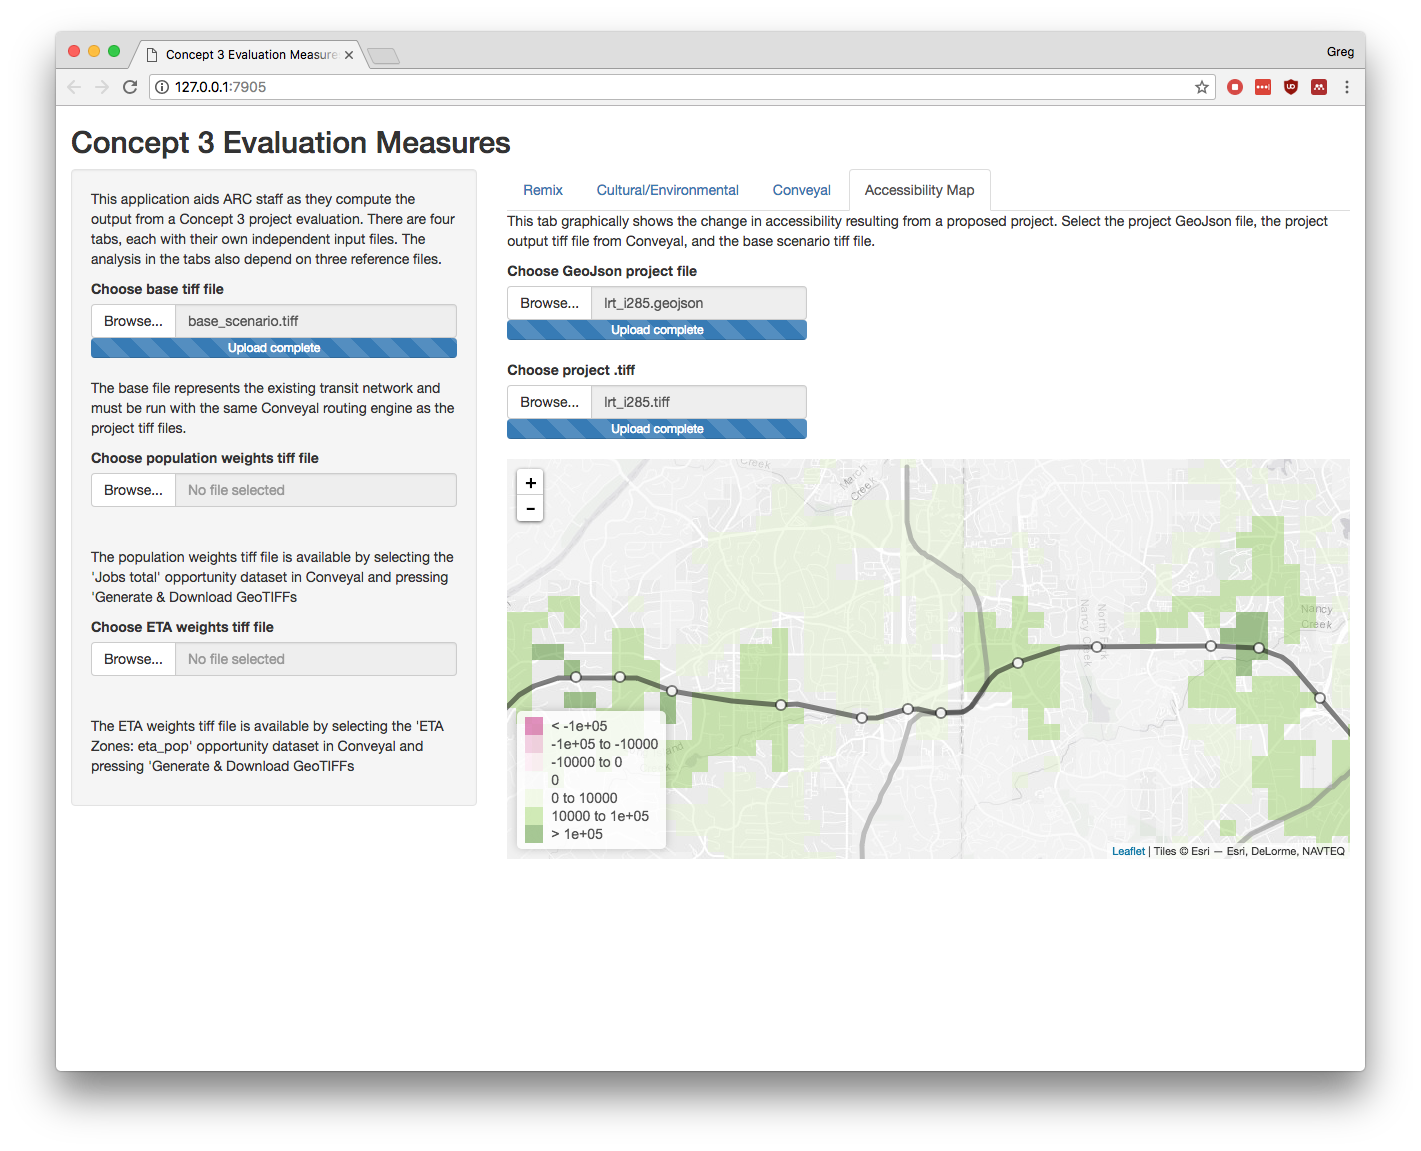Click the base_scenario.tiff filename field
The image size is (1421, 1151).
point(316,321)
